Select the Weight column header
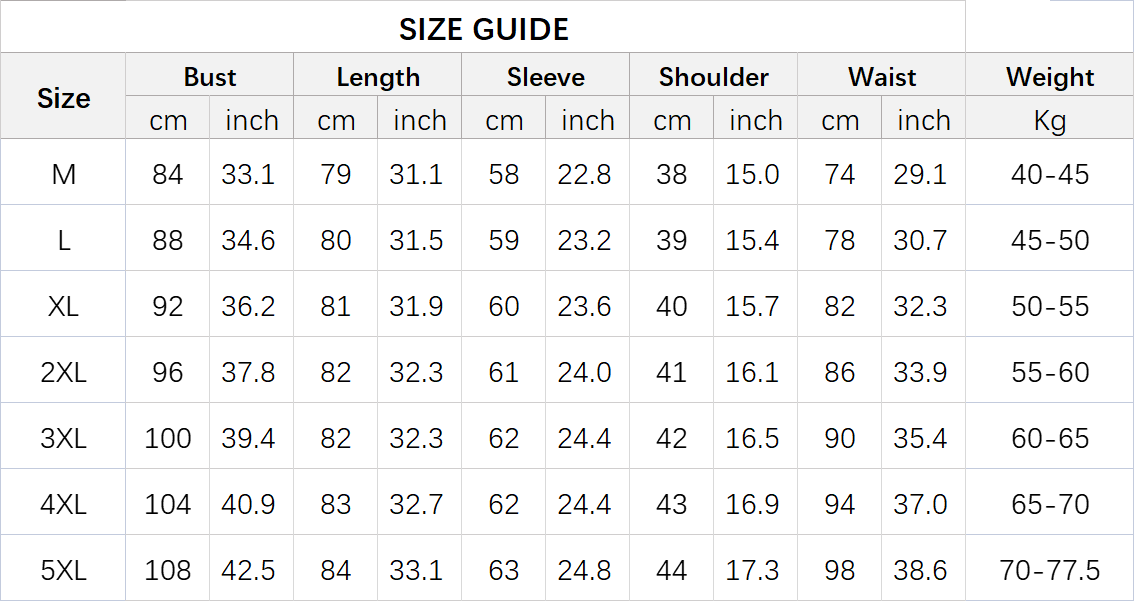The height and width of the screenshot is (601, 1134). click(x=1050, y=77)
